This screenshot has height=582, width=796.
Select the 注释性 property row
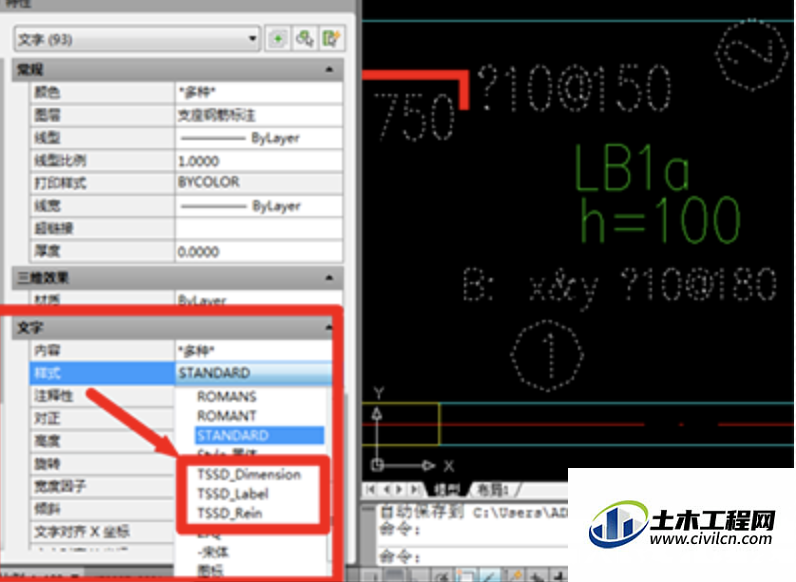click(102, 396)
